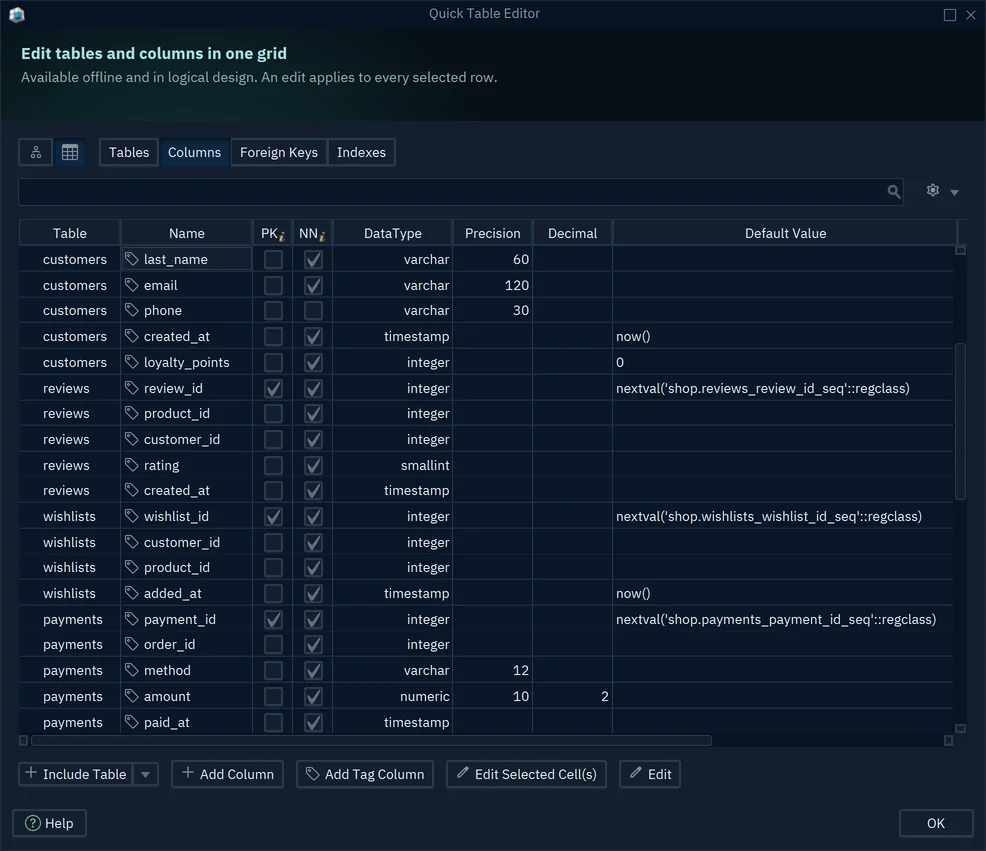Click Add Column button
Image resolution: width=986 pixels, height=851 pixels.
228,774
